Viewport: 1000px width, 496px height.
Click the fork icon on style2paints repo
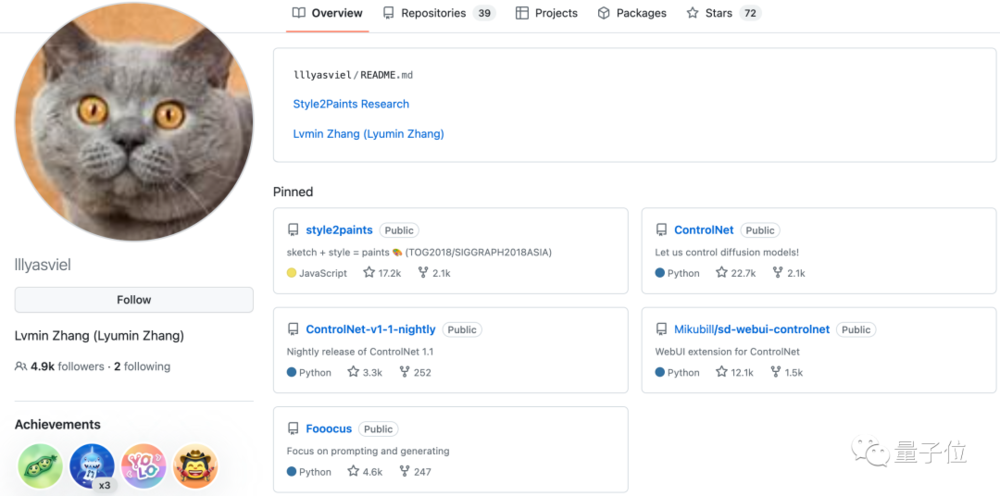(x=423, y=272)
